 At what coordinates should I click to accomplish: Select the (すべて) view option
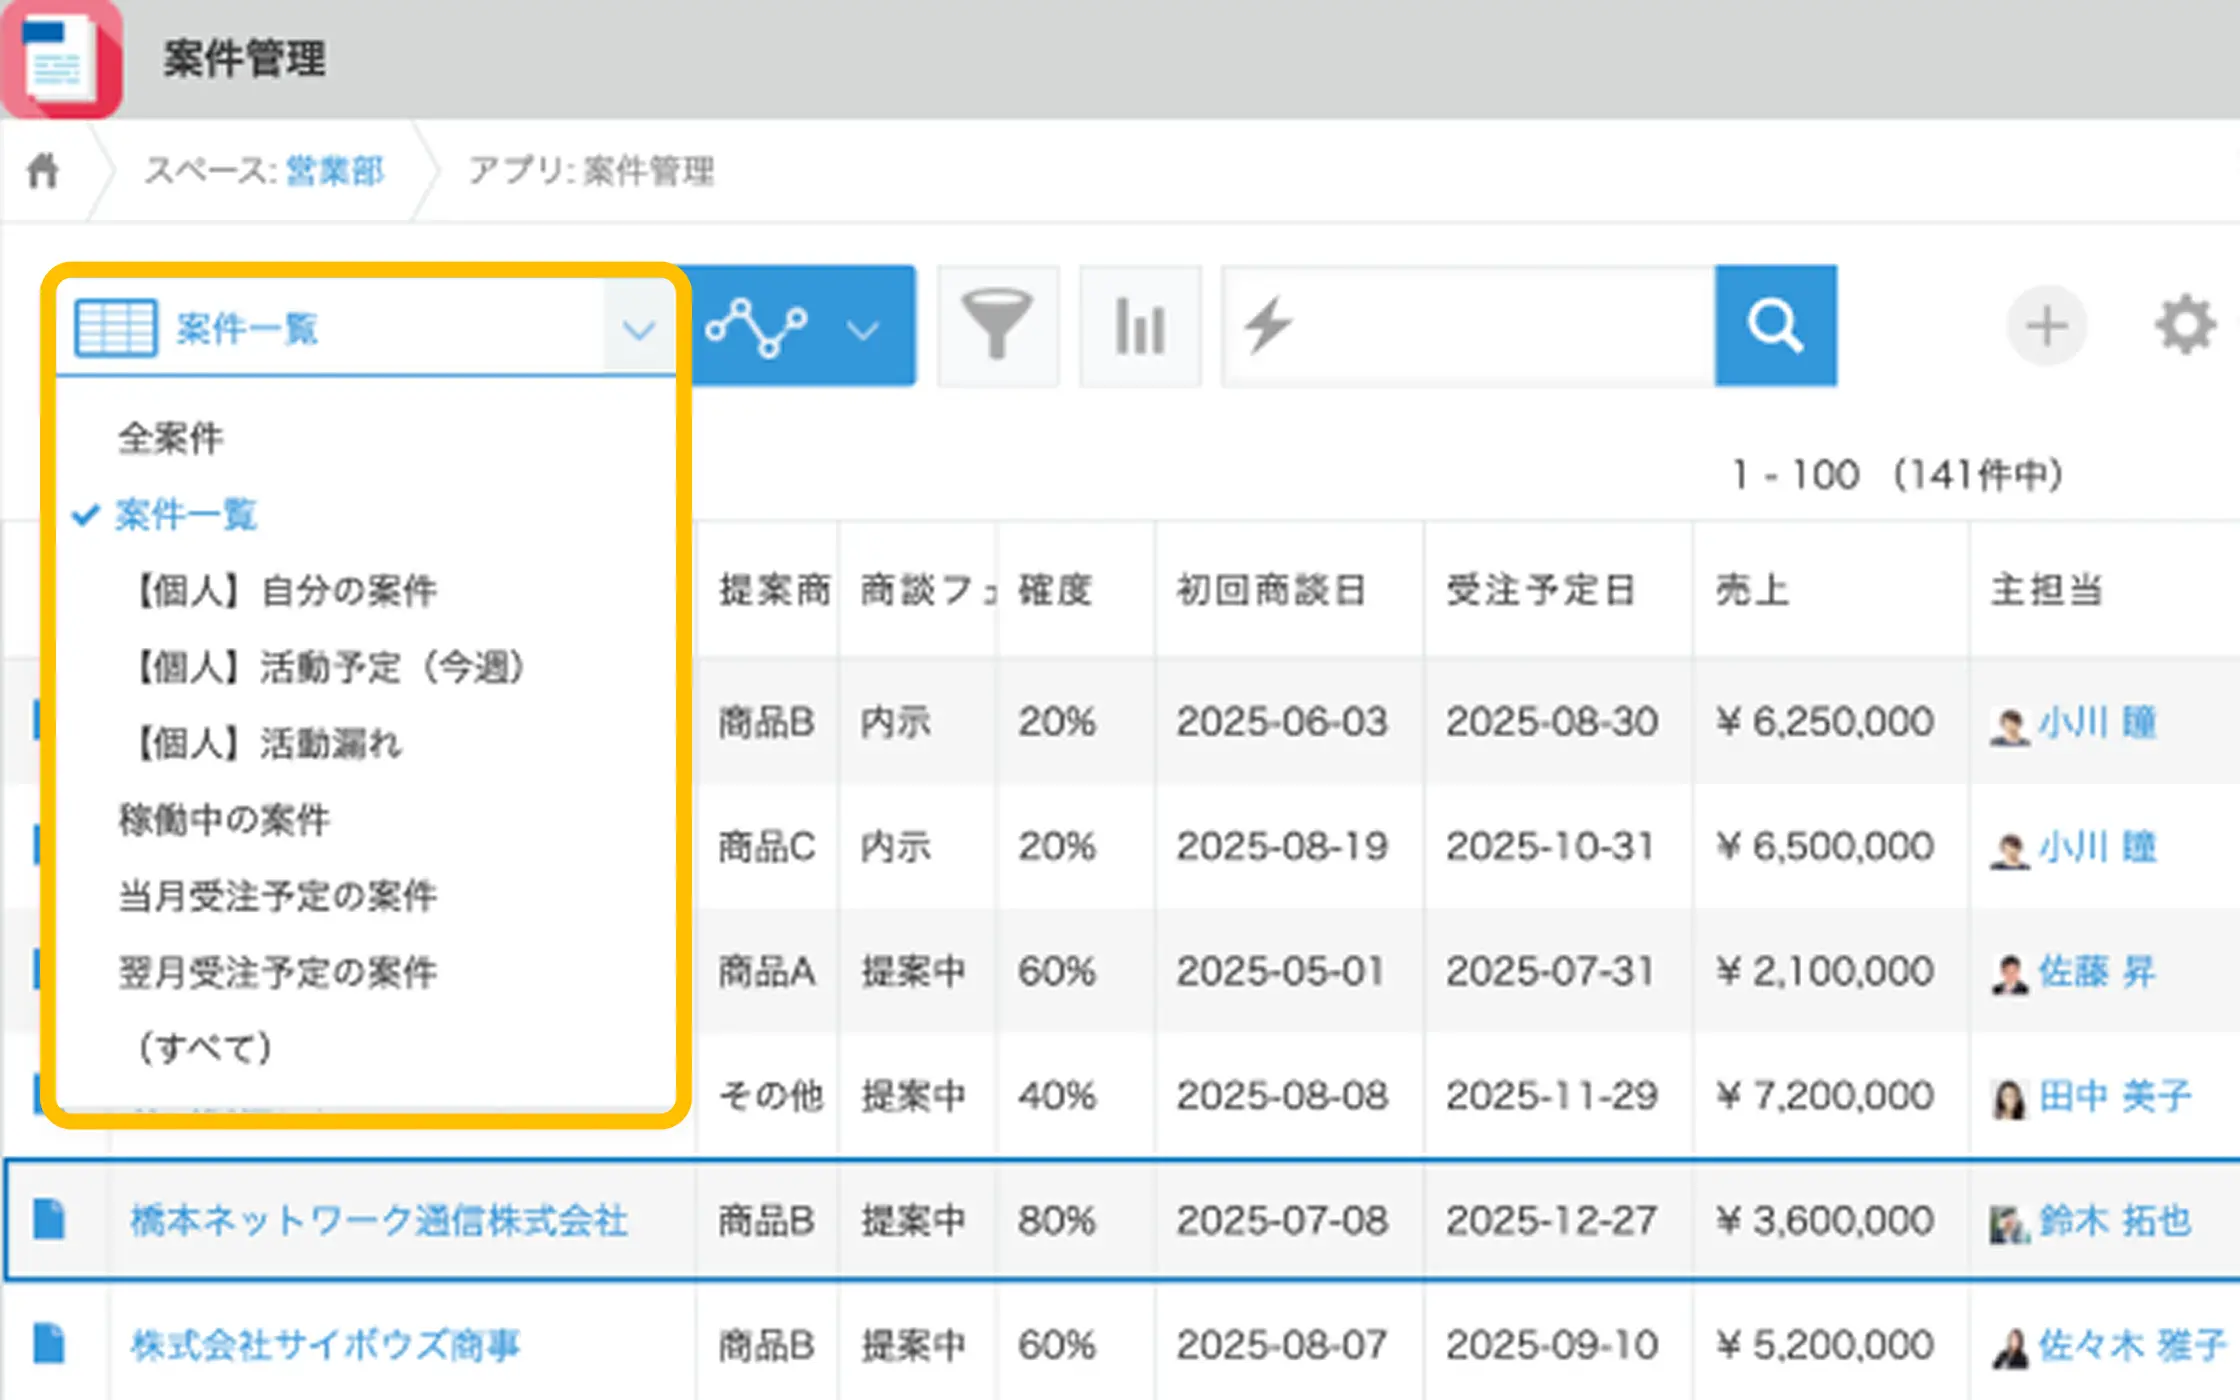[x=205, y=1047]
